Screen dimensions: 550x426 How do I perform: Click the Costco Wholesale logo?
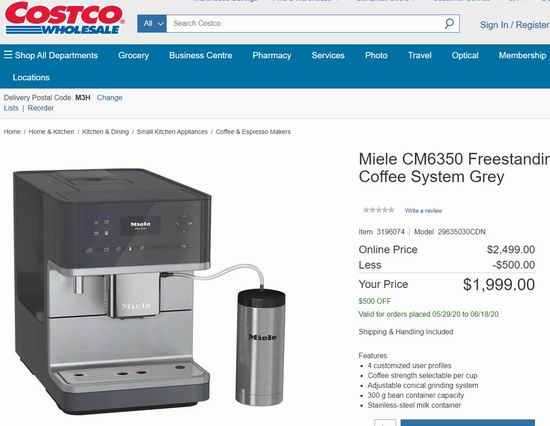coord(65,18)
